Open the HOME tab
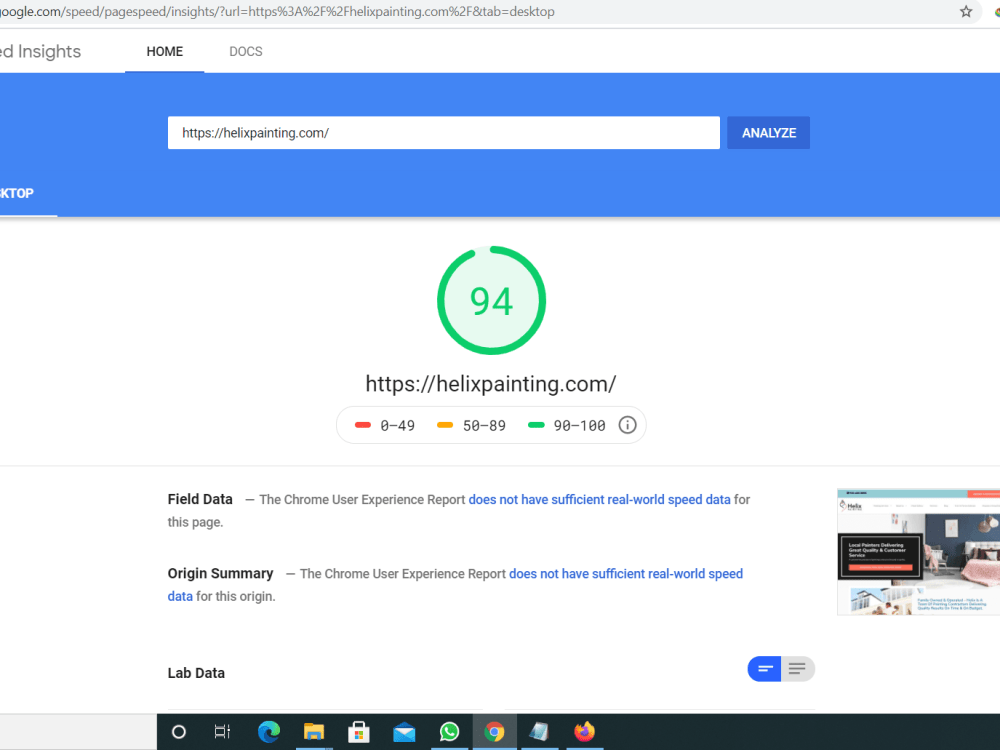The image size is (1000, 750). [x=165, y=51]
